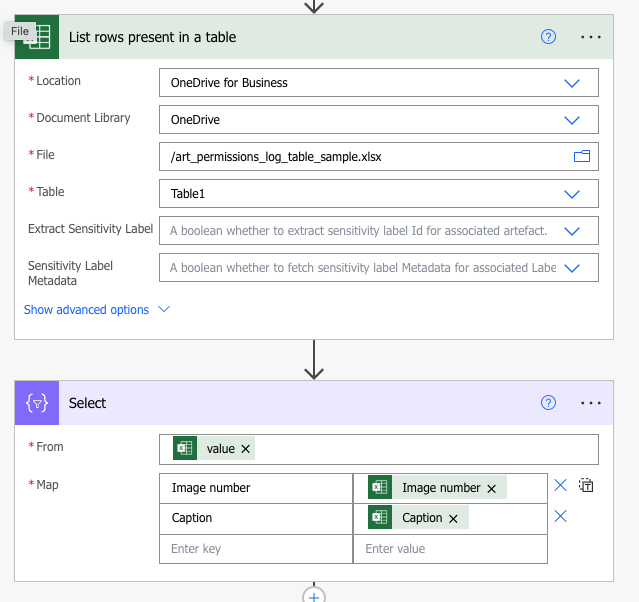Click the Select action icon
Screen dimensions: 639x602
[38, 403]
